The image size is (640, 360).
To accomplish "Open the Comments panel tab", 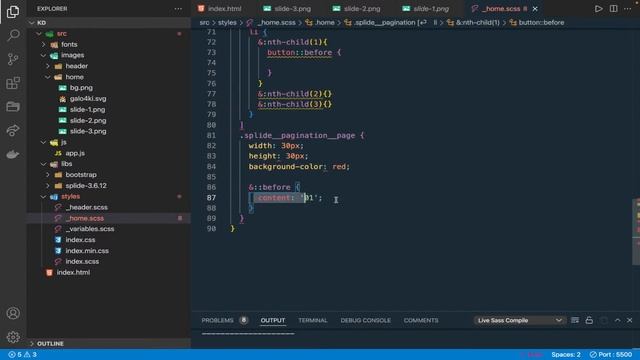I will (421, 320).
